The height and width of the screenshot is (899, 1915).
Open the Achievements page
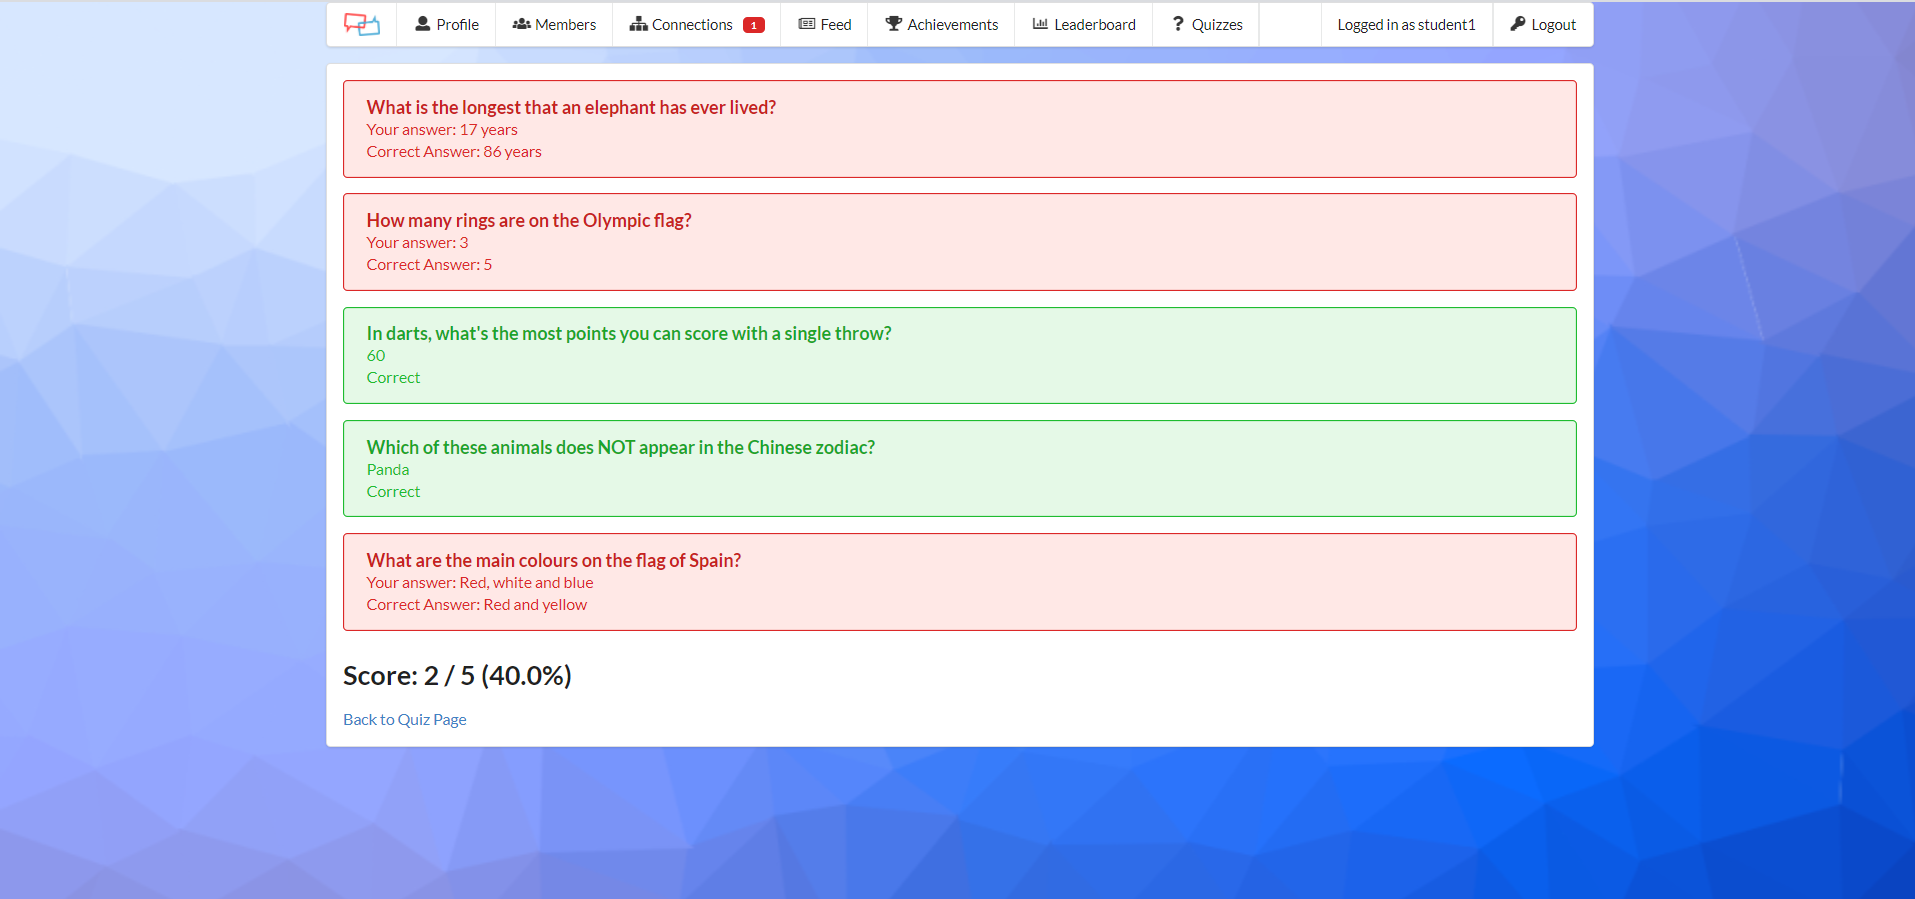tap(941, 24)
